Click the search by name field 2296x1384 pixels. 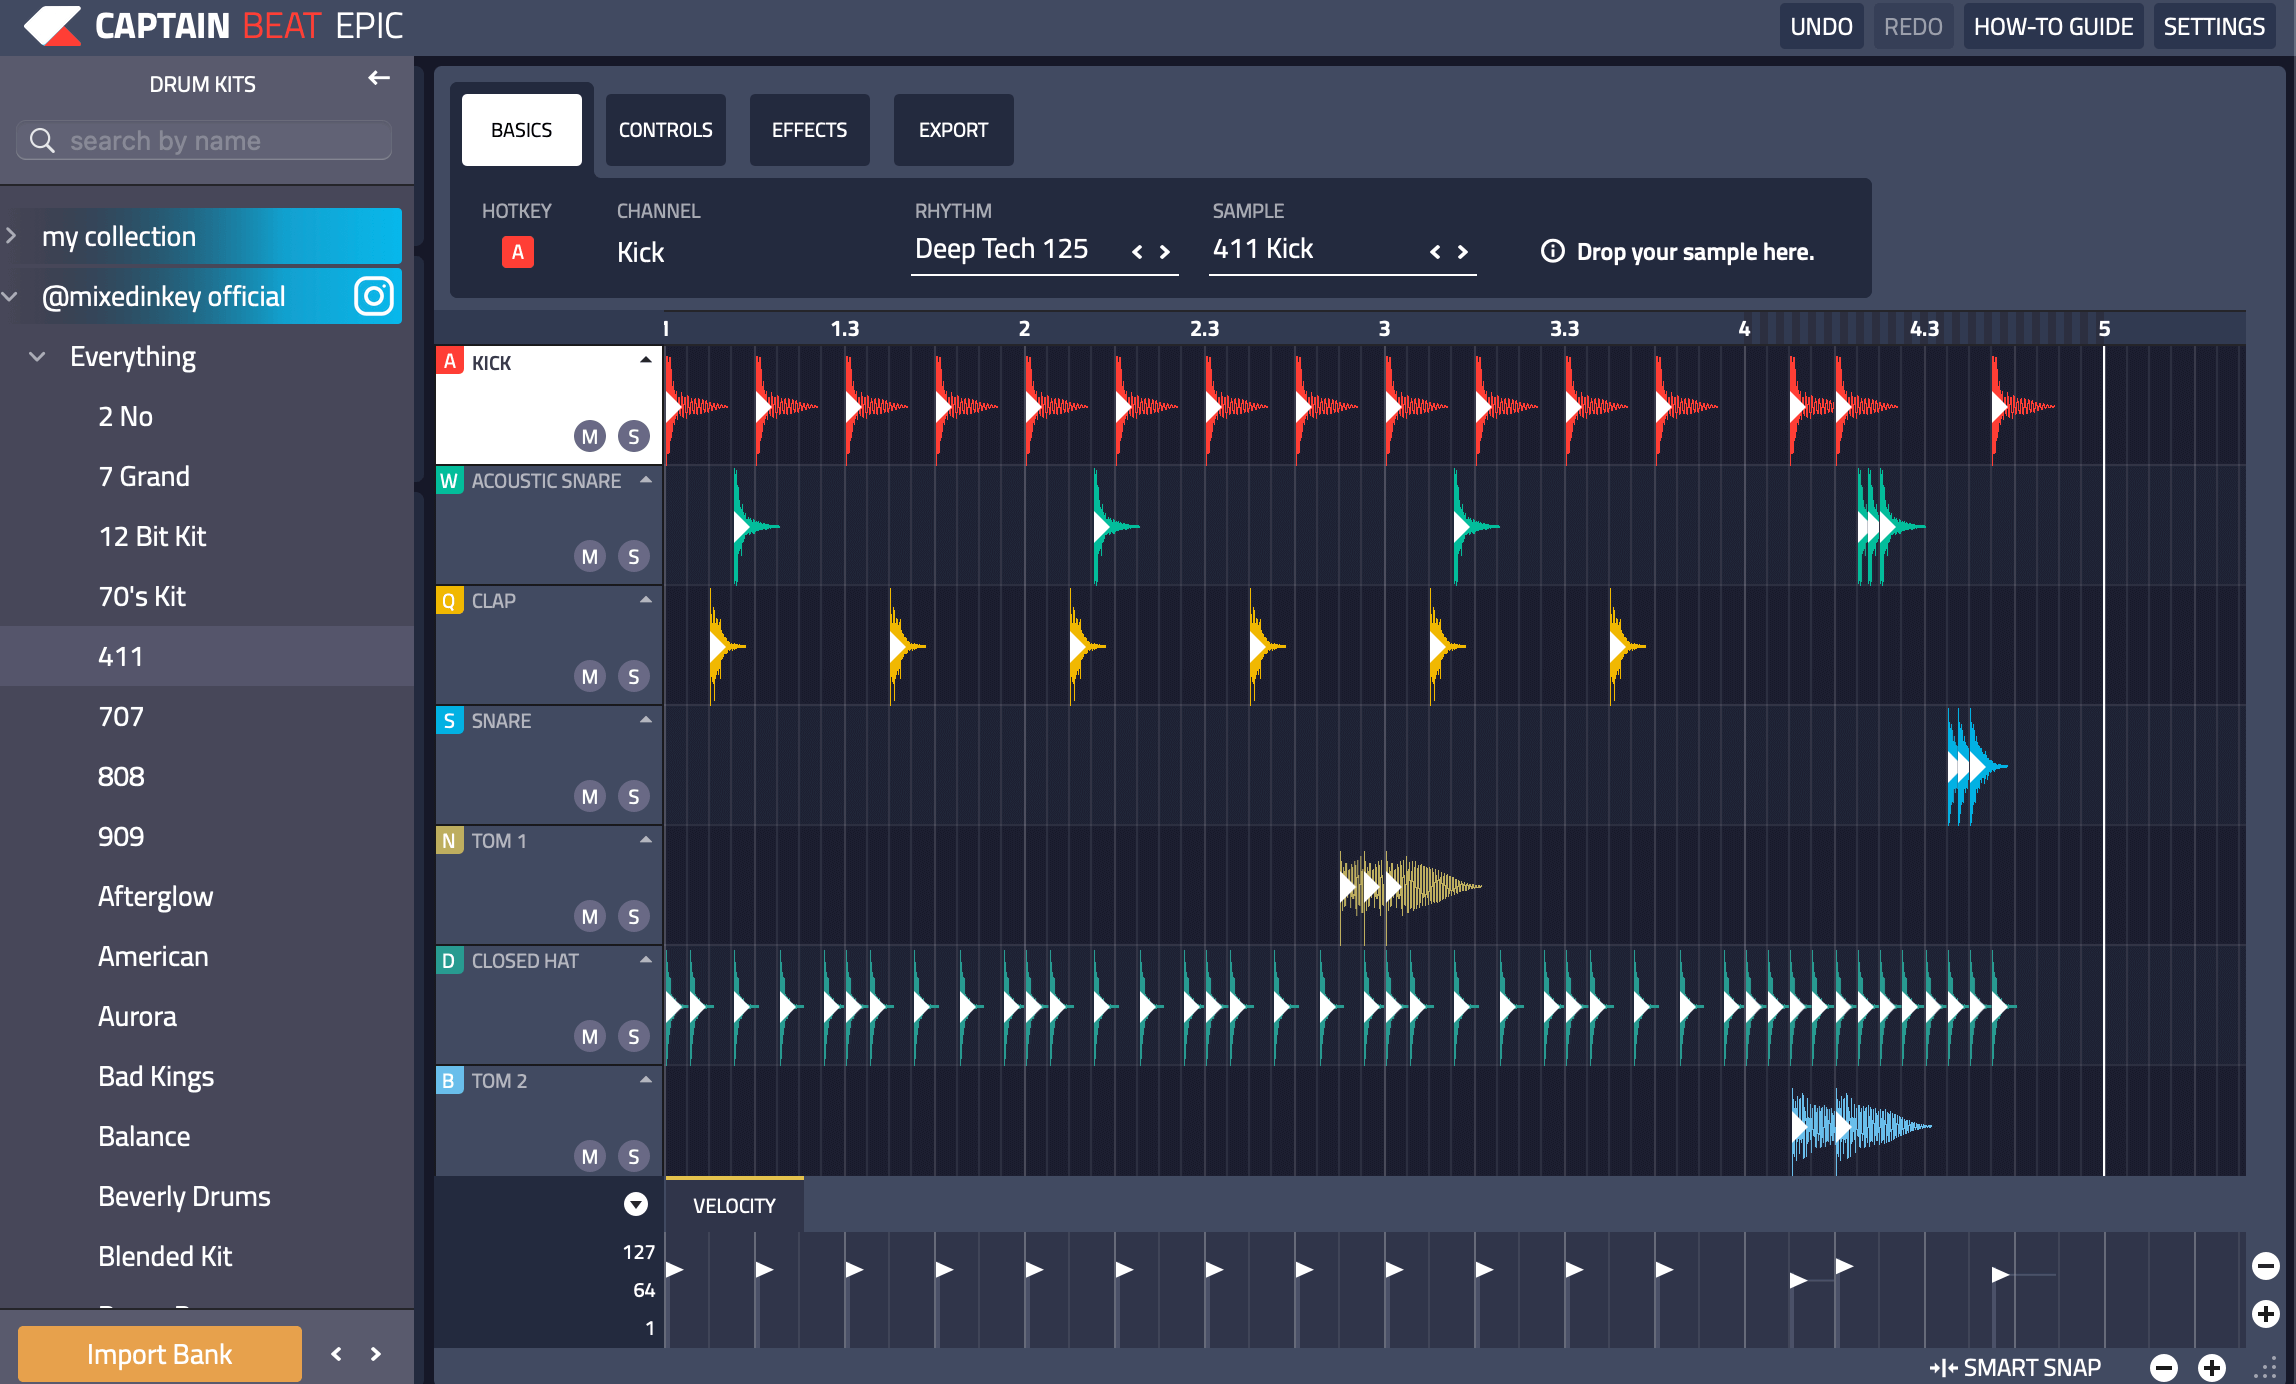(204, 140)
